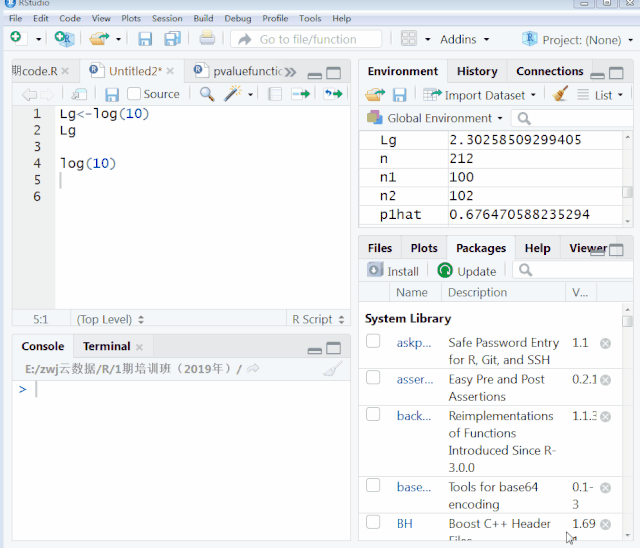Open askpass package link
This screenshot has width=640, height=548.
pos(413,343)
